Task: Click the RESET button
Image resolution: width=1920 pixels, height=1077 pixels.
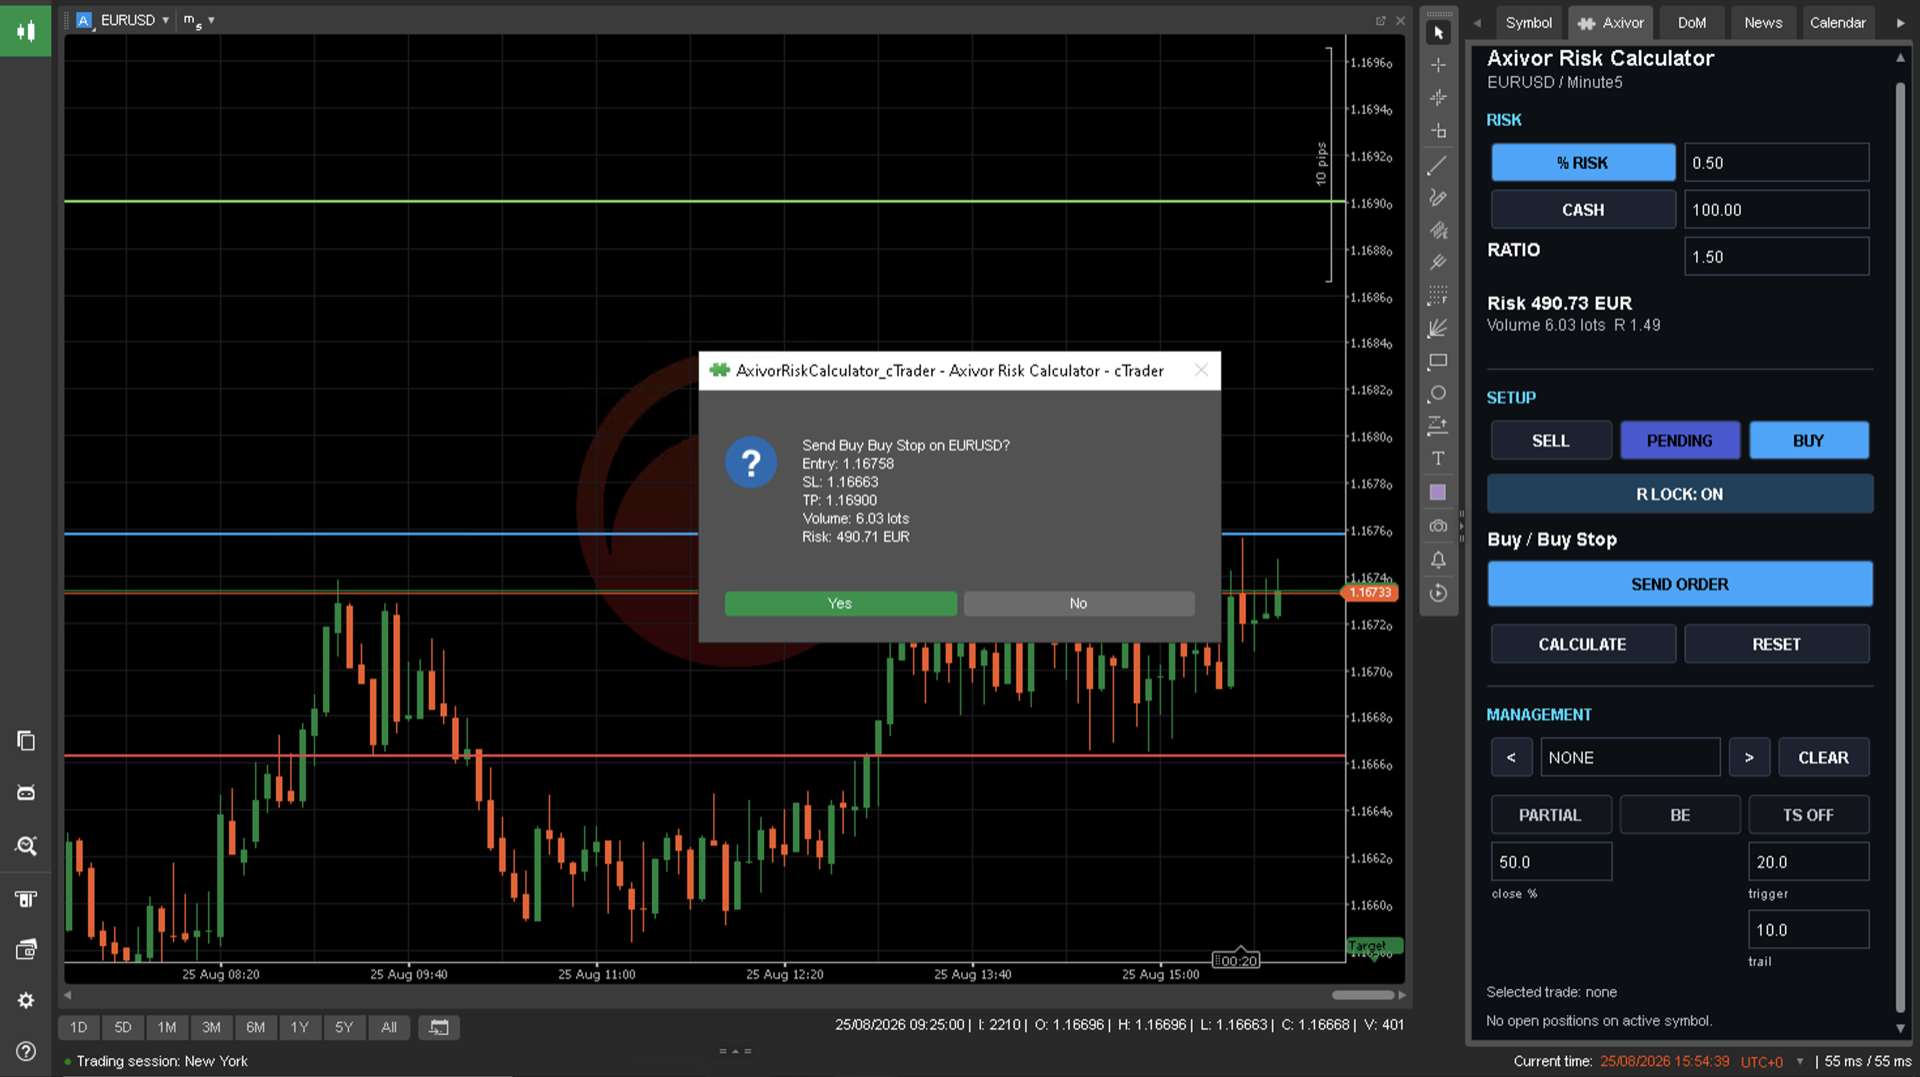Action: click(1777, 645)
